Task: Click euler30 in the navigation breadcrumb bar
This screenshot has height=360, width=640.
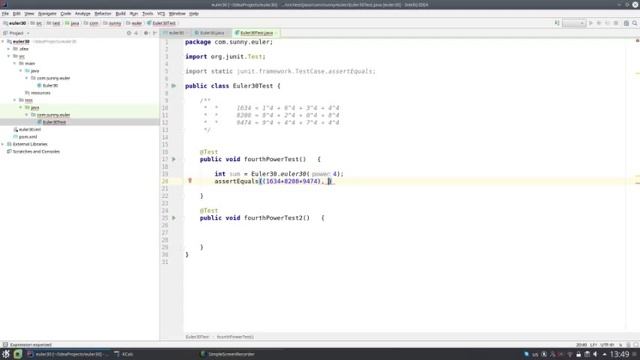Action: tap(15, 23)
